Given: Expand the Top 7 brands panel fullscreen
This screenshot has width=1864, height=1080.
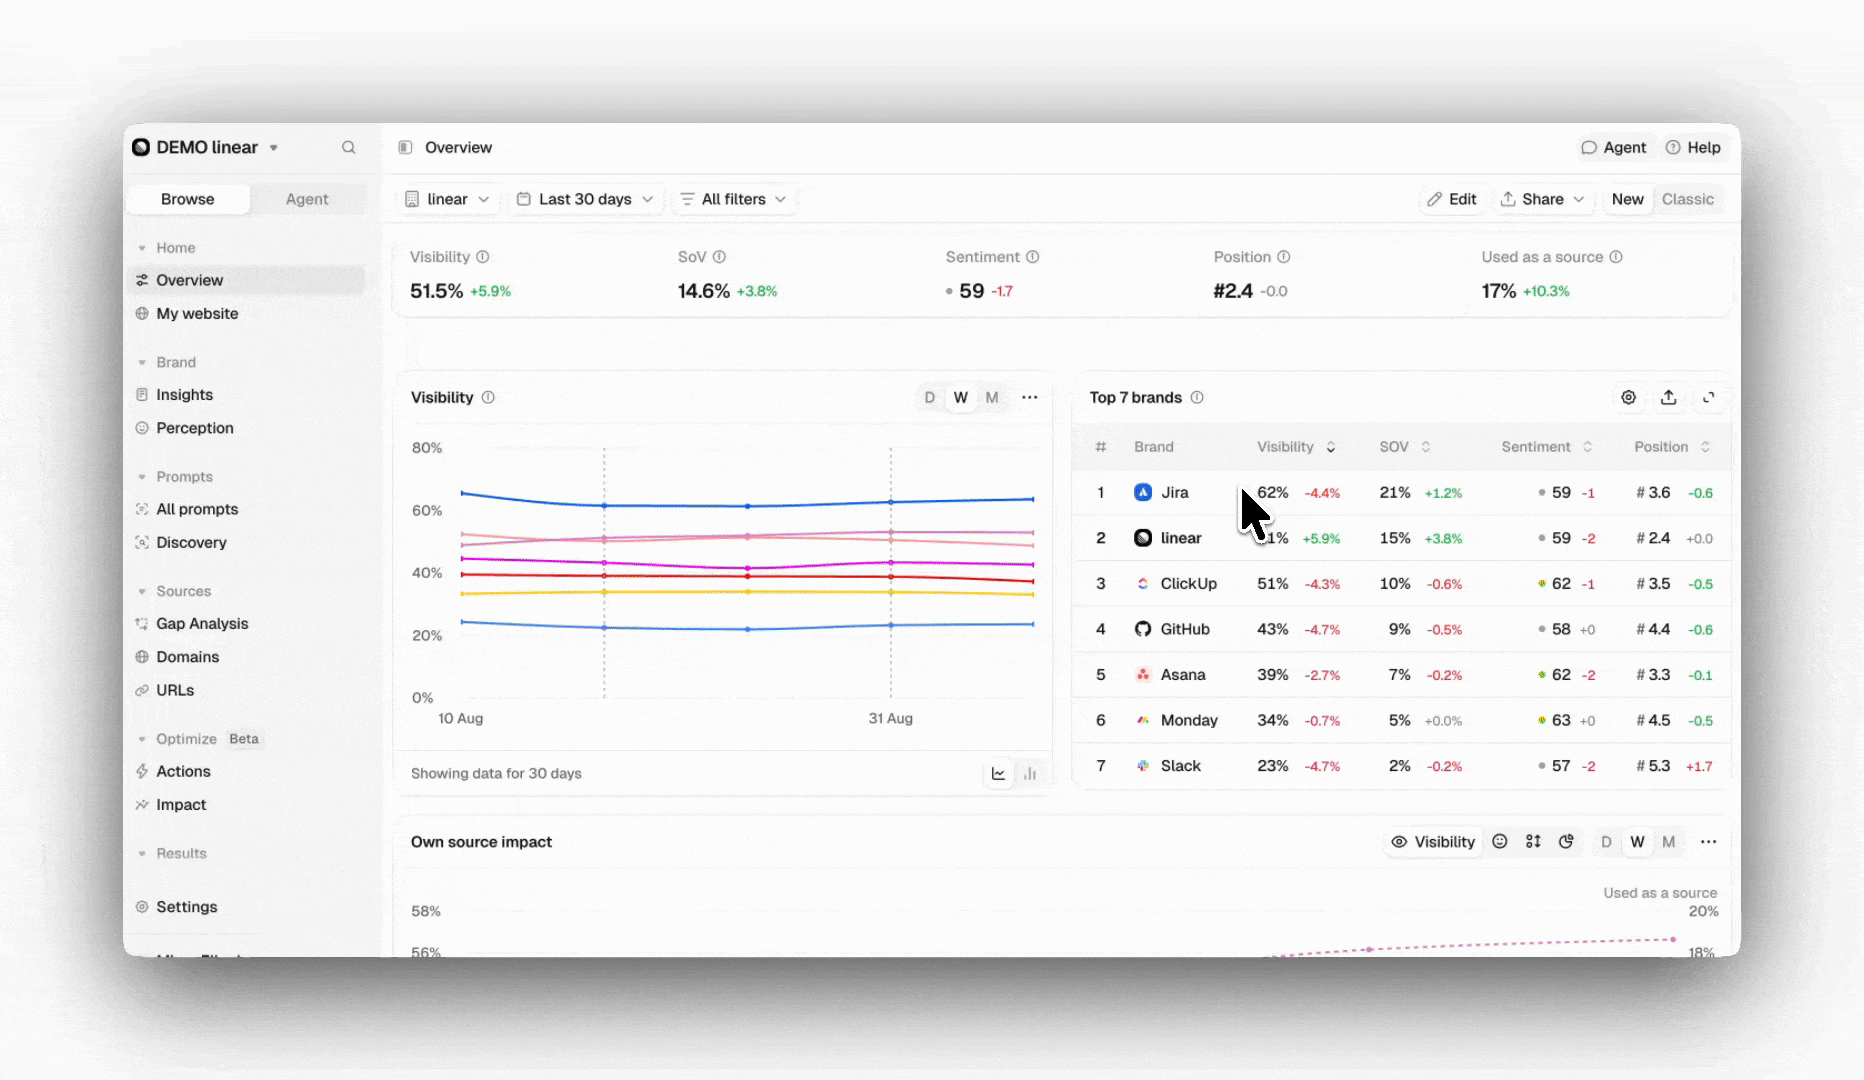Looking at the screenshot, I should coord(1708,397).
